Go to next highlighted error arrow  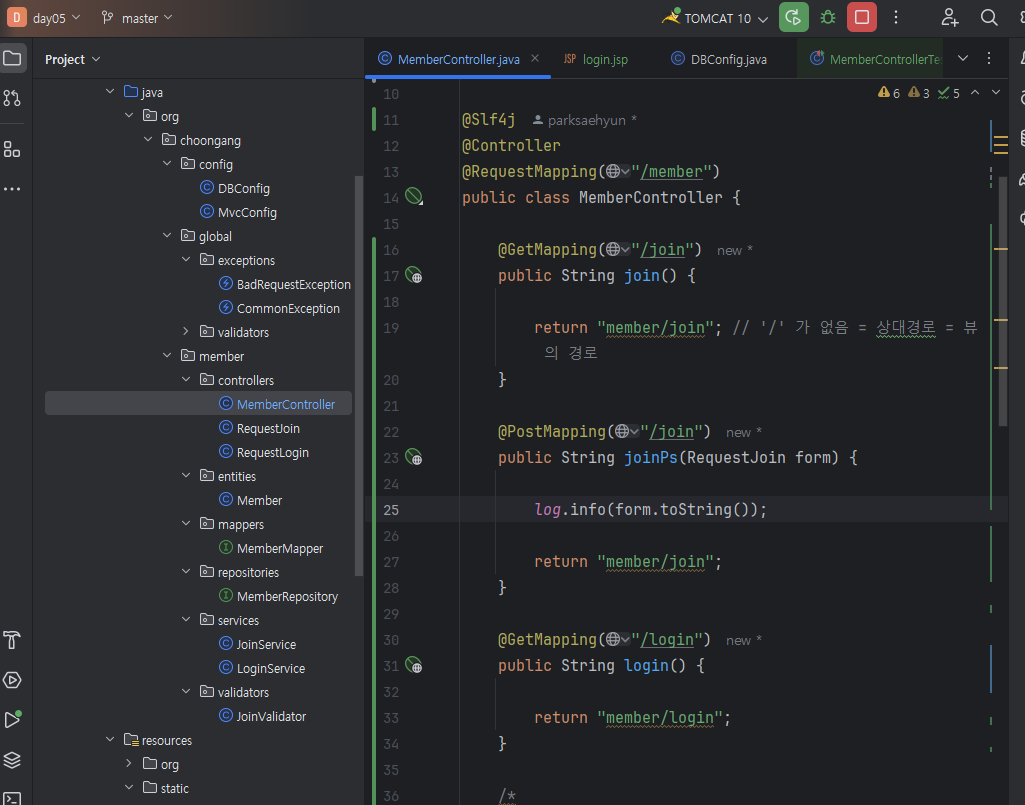click(996, 93)
